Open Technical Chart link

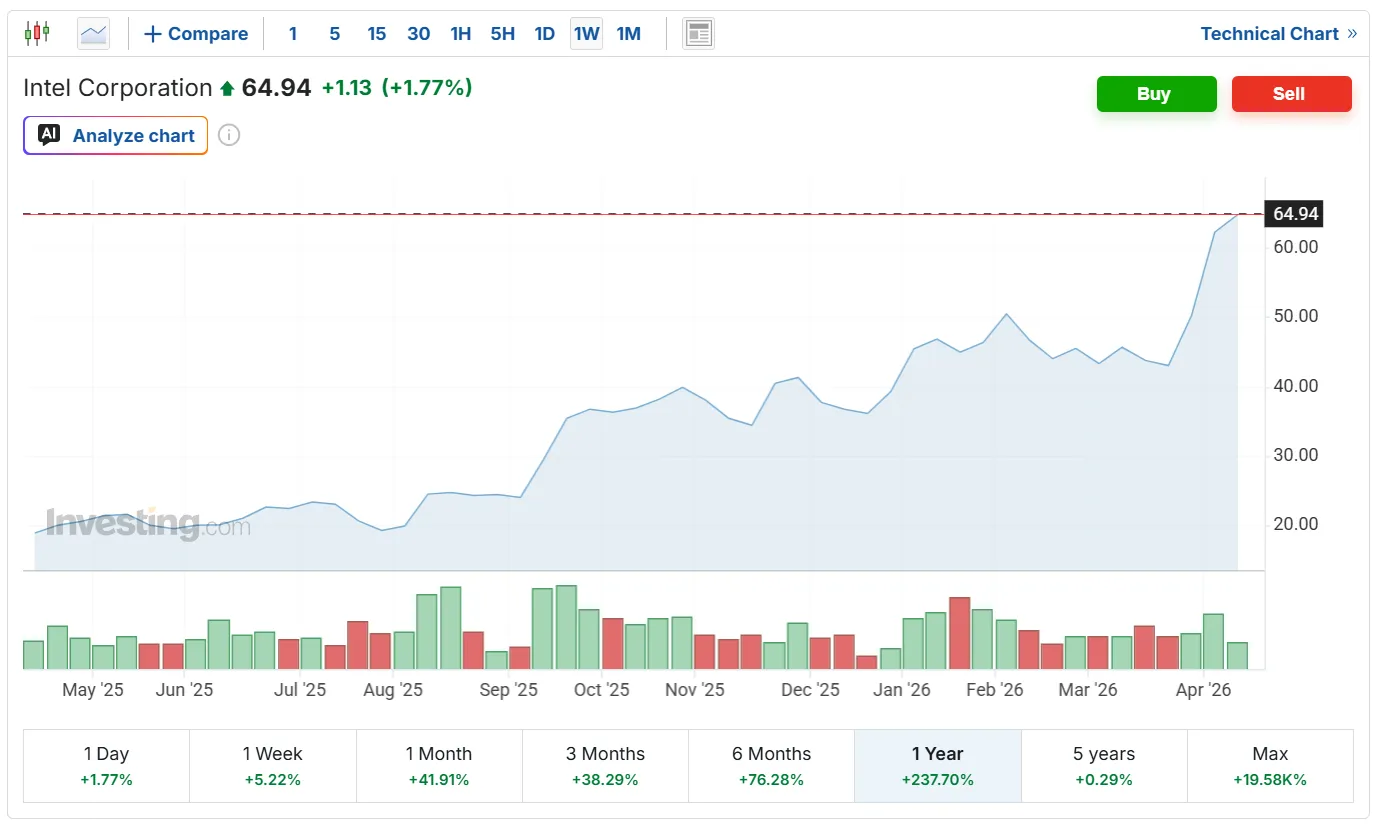pyautogui.click(x=1278, y=34)
